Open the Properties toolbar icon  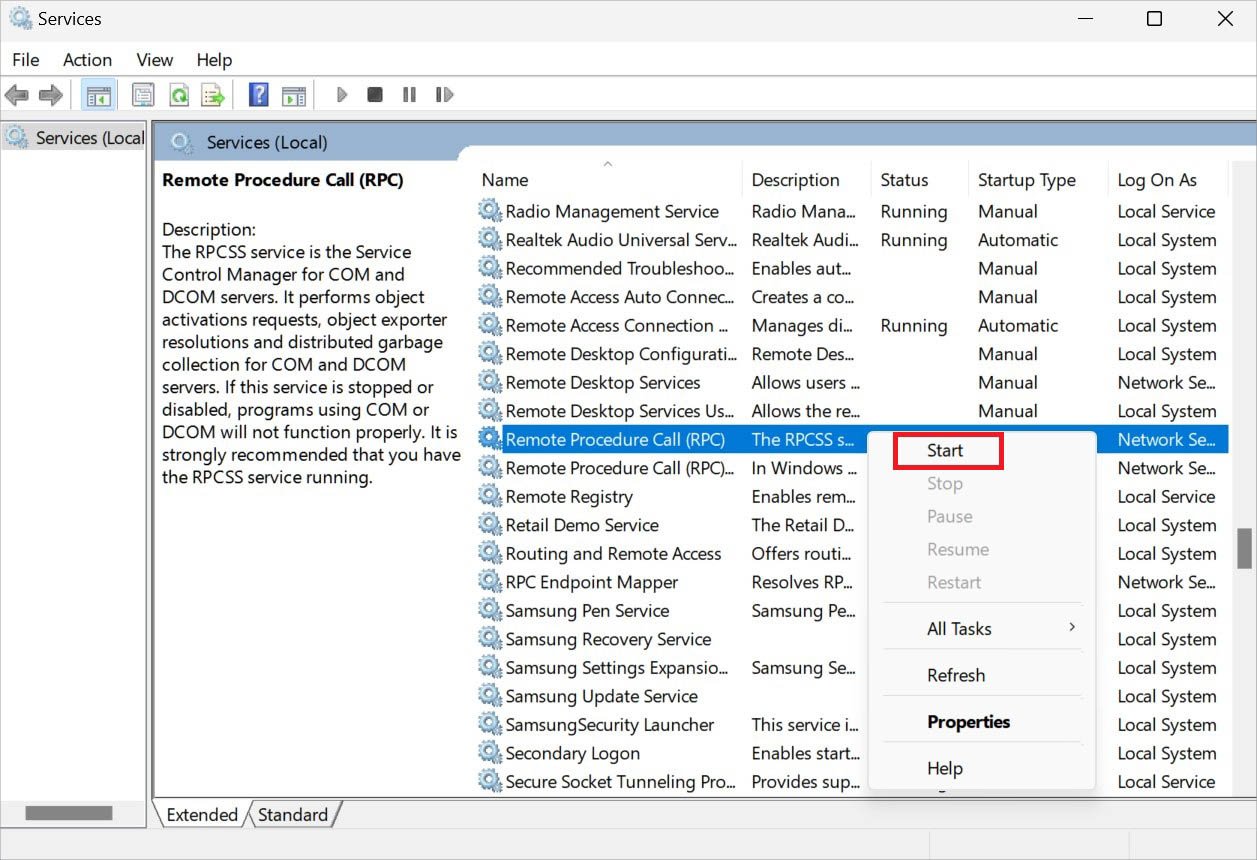point(143,94)
